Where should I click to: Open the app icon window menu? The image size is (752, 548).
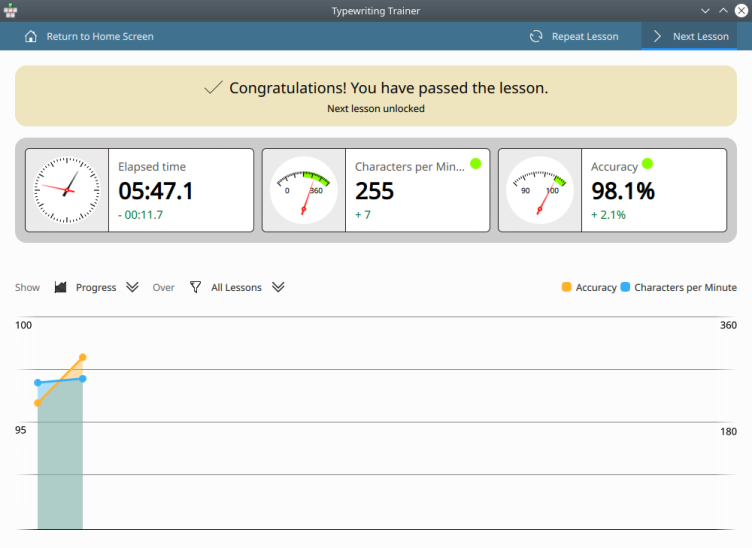[11, 10]
